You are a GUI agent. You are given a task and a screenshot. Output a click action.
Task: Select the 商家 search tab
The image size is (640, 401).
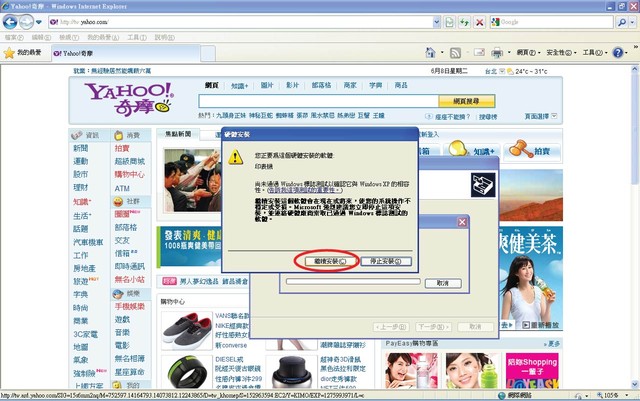click(350, 85)
